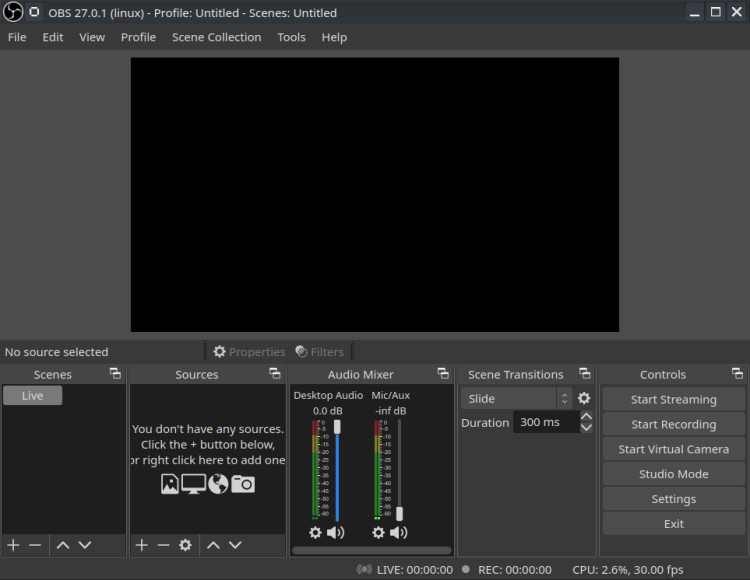Add a new scene with plus icon
750x580 pixels.
pos(13,545)
